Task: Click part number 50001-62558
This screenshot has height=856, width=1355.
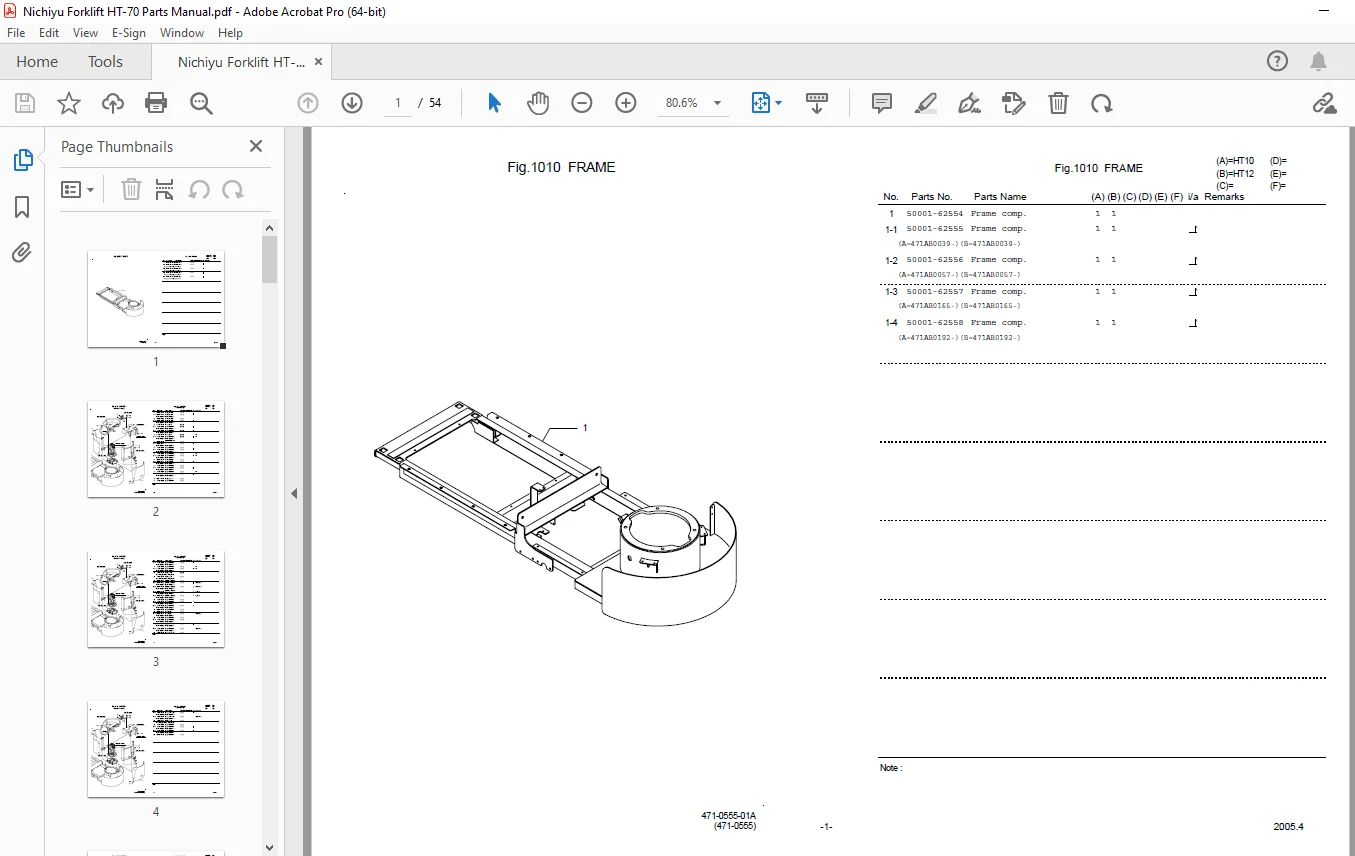Action: pyautogui.click(x=935, y=323)
